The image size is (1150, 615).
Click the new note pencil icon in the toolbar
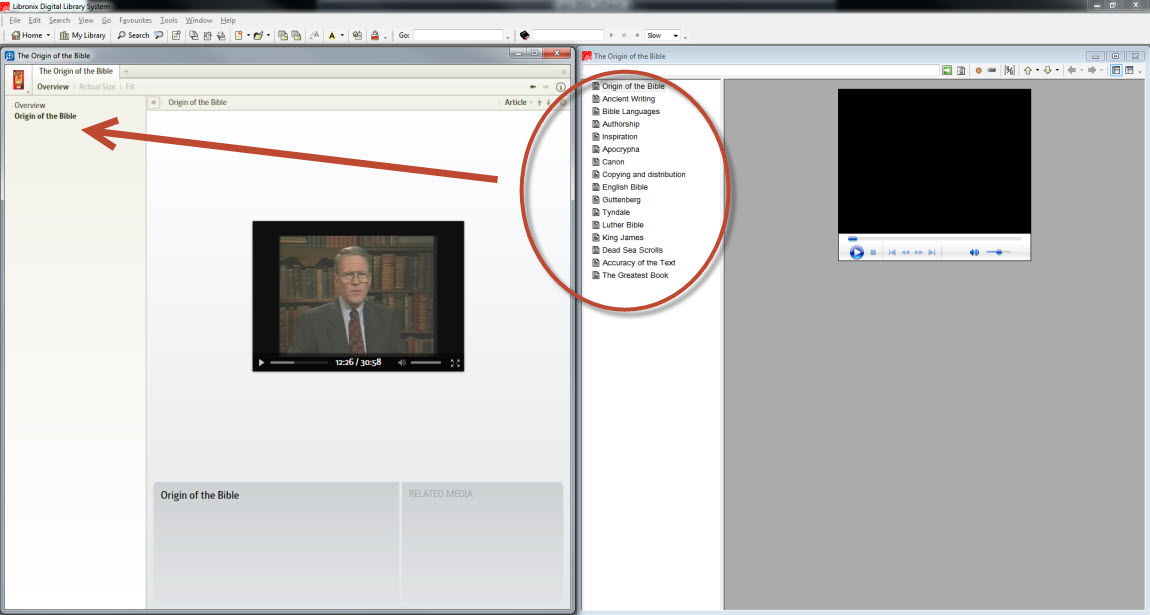[x=176, y=35]
